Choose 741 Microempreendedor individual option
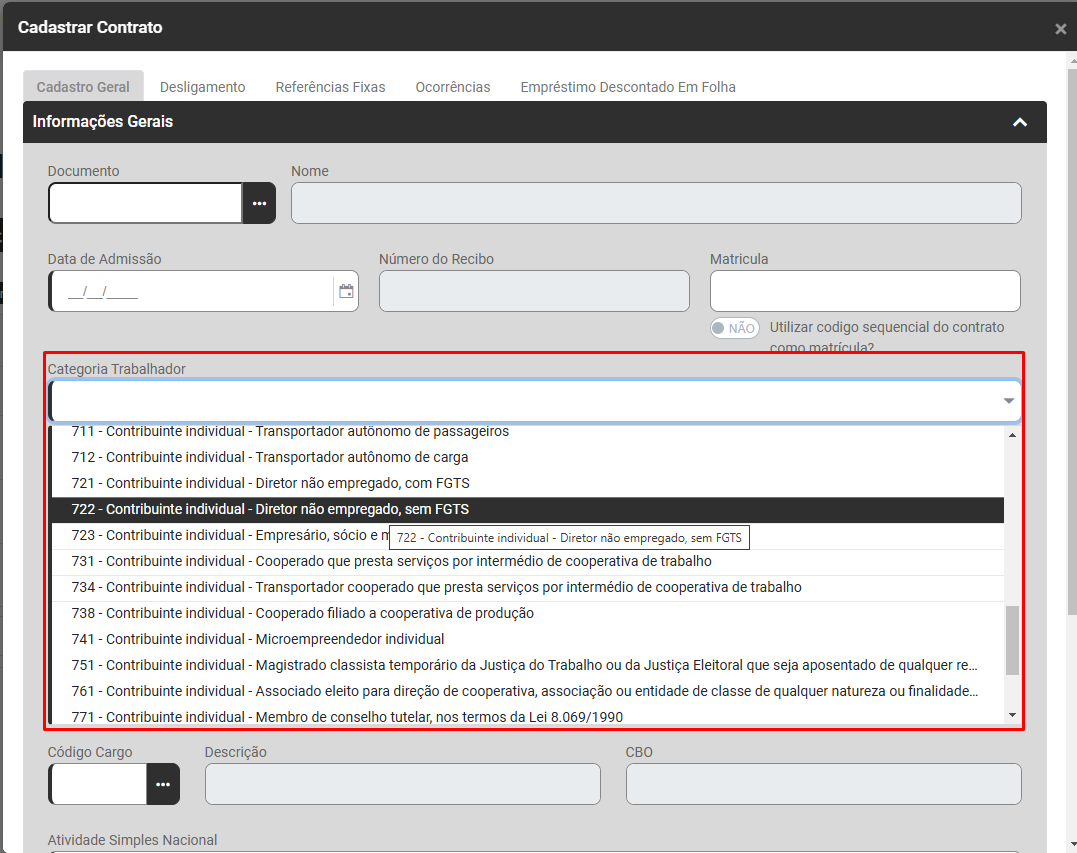The height and width of the screenshot is (853, 1077). tap(258, 639)
